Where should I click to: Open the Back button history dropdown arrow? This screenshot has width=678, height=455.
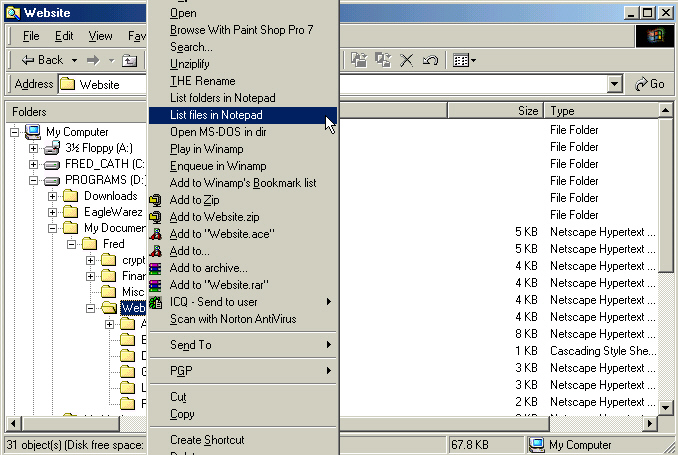point(74,60)
